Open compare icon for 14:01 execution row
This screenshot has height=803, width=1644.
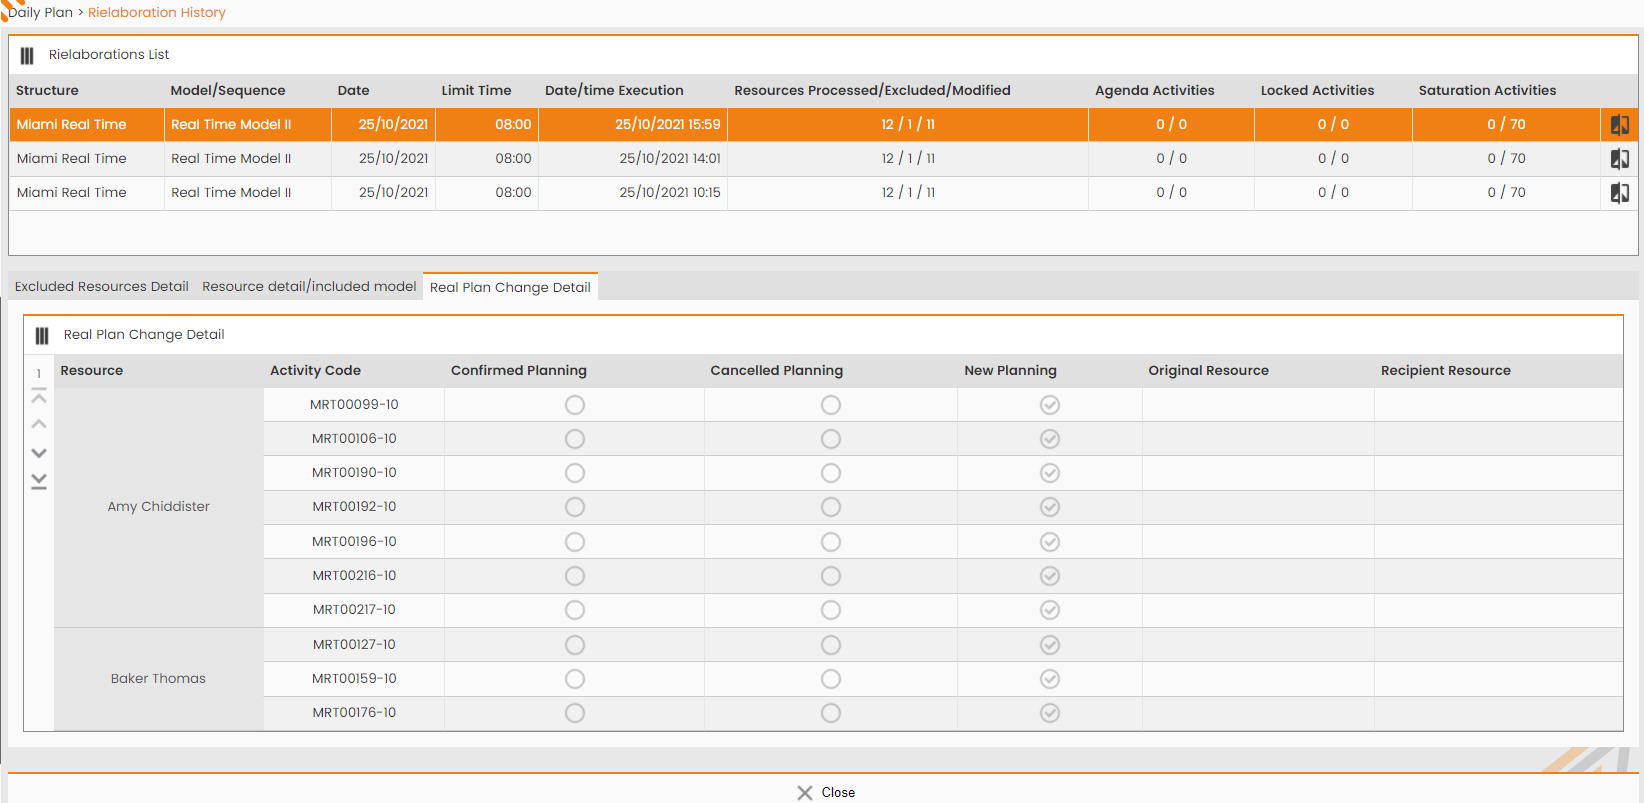click(1619, 159)
